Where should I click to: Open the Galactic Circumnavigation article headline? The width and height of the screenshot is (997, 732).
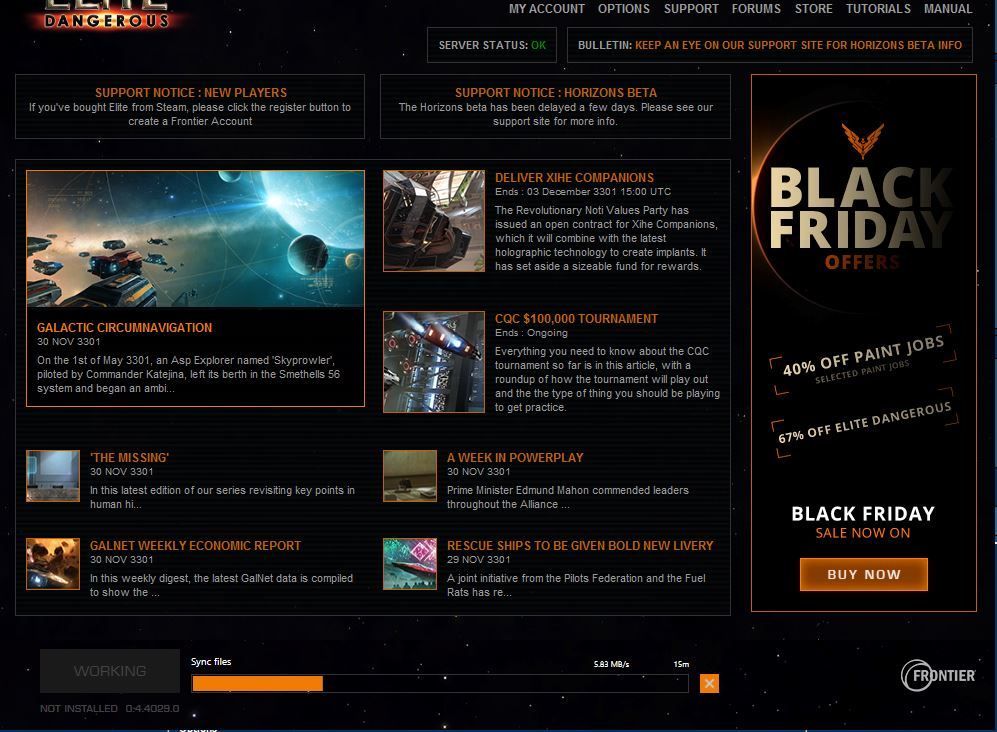tap(125, 328)
